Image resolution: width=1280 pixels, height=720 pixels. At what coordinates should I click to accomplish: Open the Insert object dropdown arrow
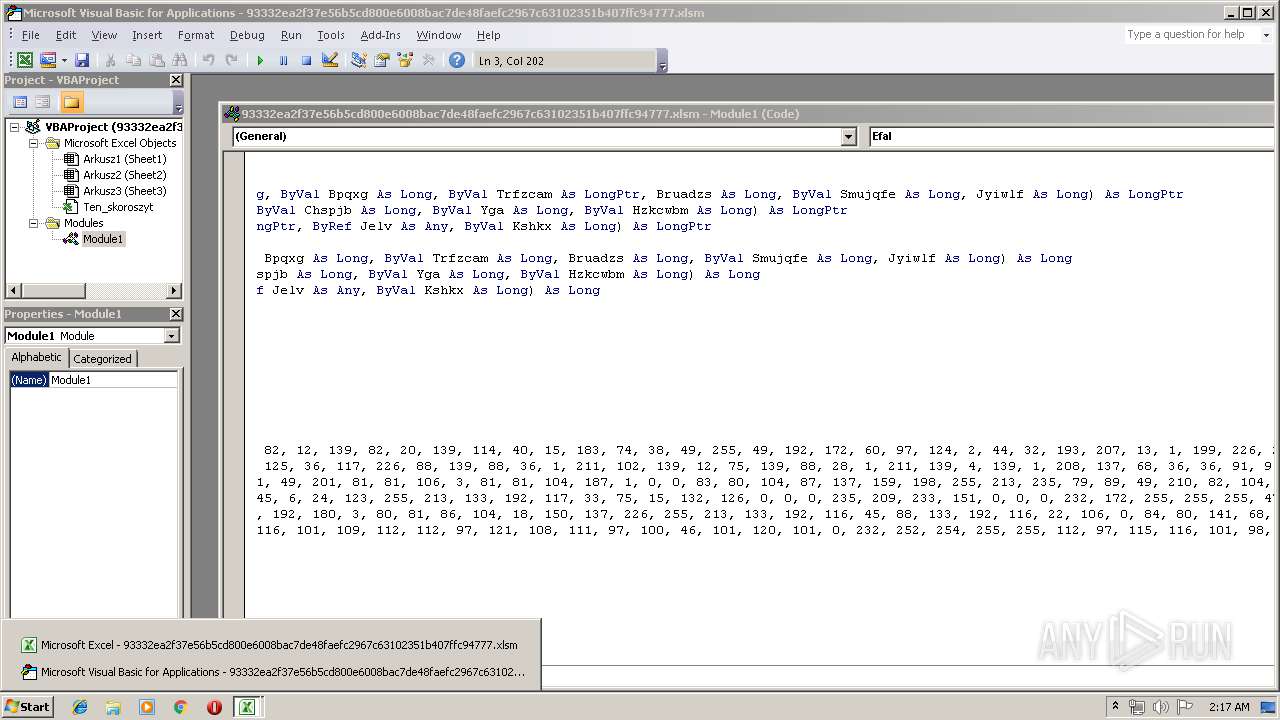64,61
